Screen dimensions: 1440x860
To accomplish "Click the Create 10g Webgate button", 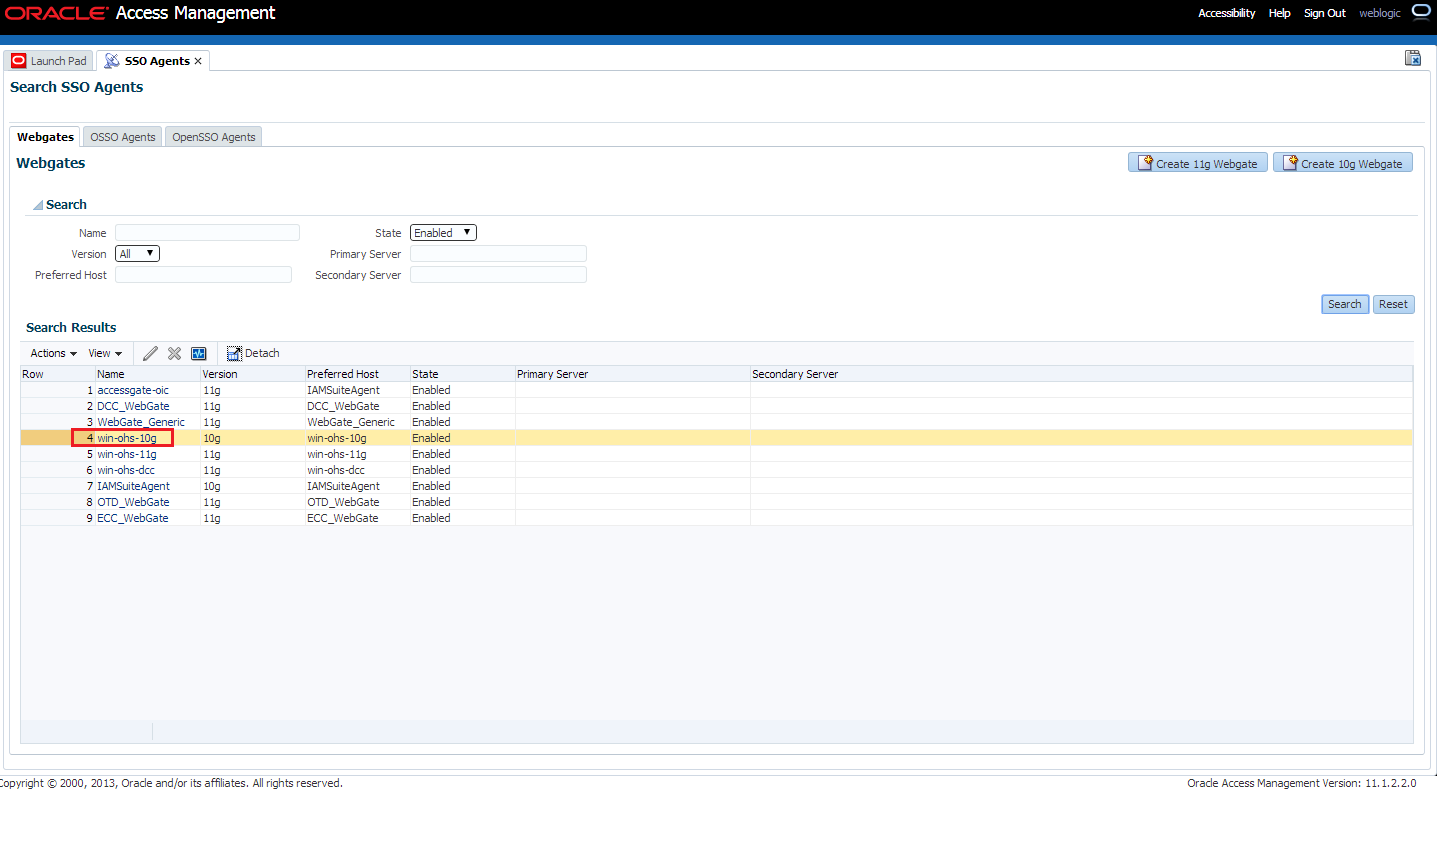I will (1343, 163).
